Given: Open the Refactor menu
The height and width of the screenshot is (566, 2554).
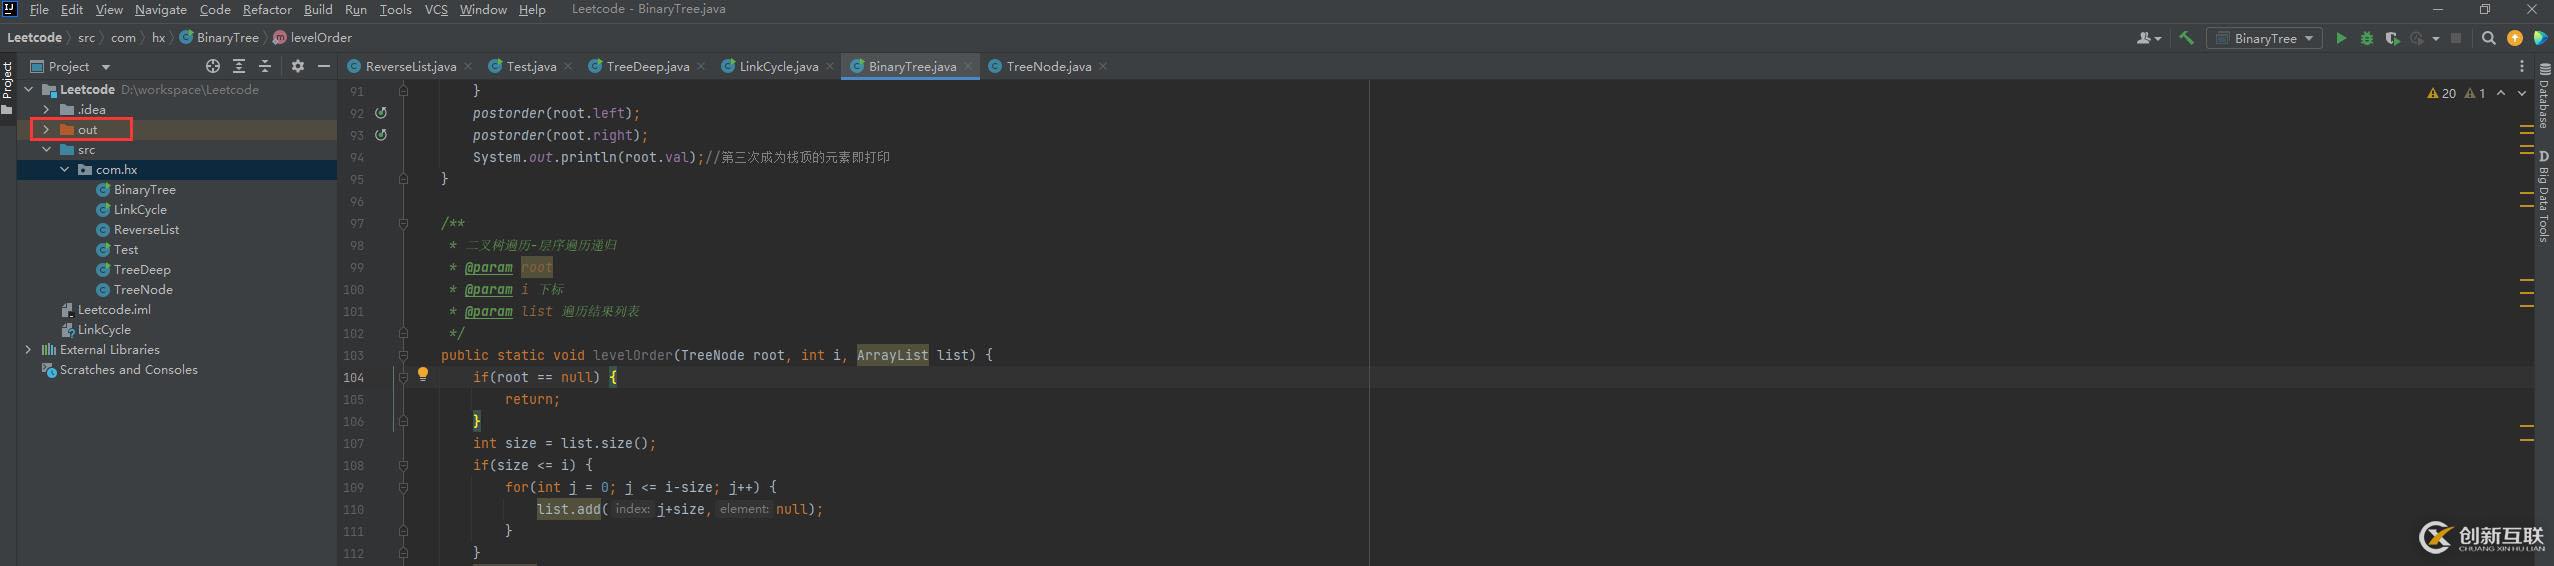Looking at the screenshot, I should [266, 10].
